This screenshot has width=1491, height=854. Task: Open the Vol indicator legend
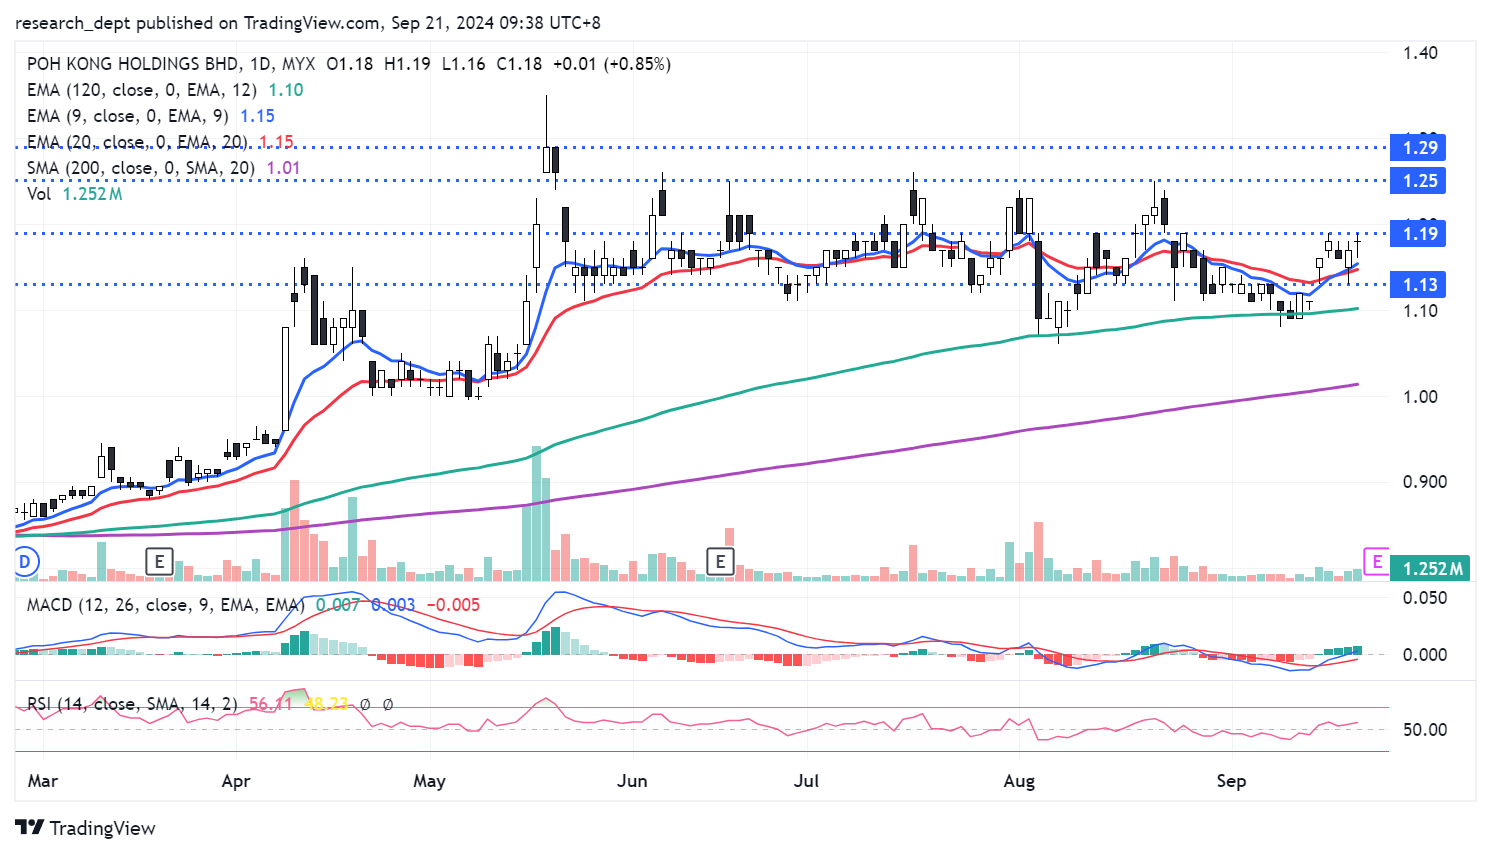pos(39,194)
